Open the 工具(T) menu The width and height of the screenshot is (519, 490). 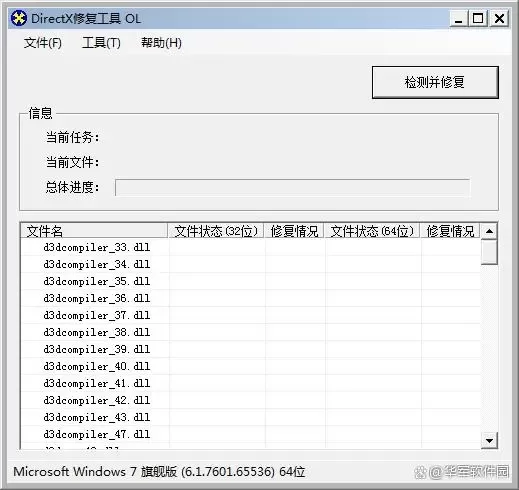(101, 43)
